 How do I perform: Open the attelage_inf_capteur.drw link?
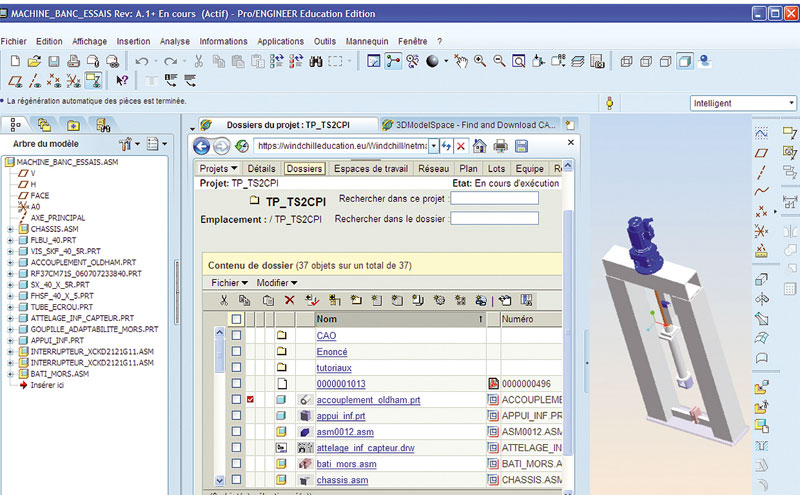click(365, 448)
